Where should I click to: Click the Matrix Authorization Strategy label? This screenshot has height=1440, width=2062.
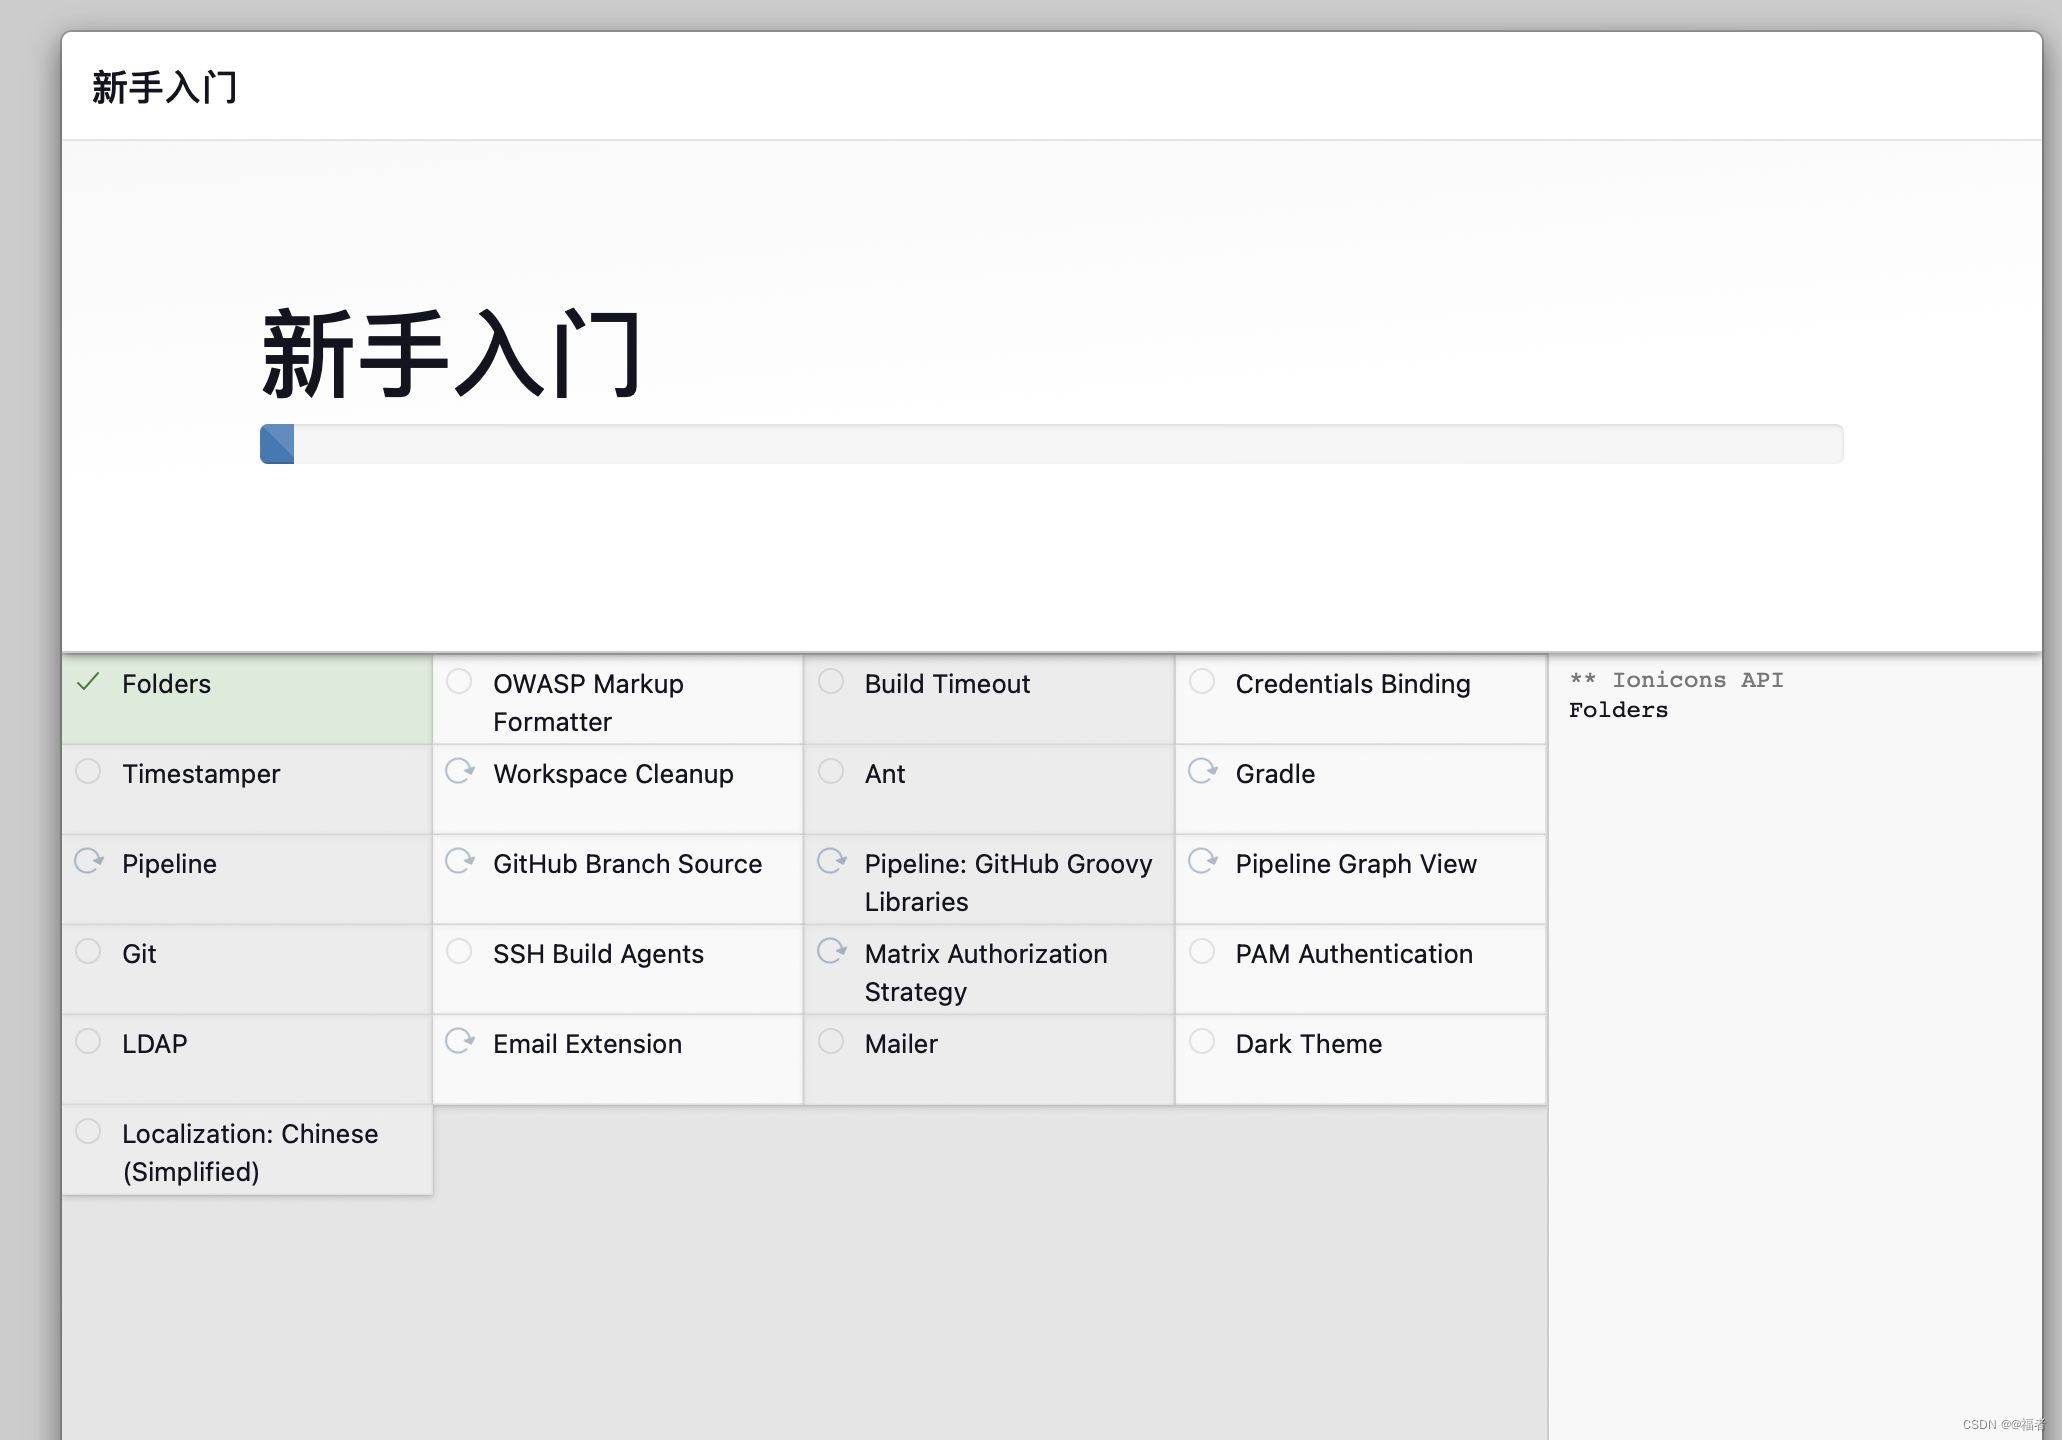986,973
